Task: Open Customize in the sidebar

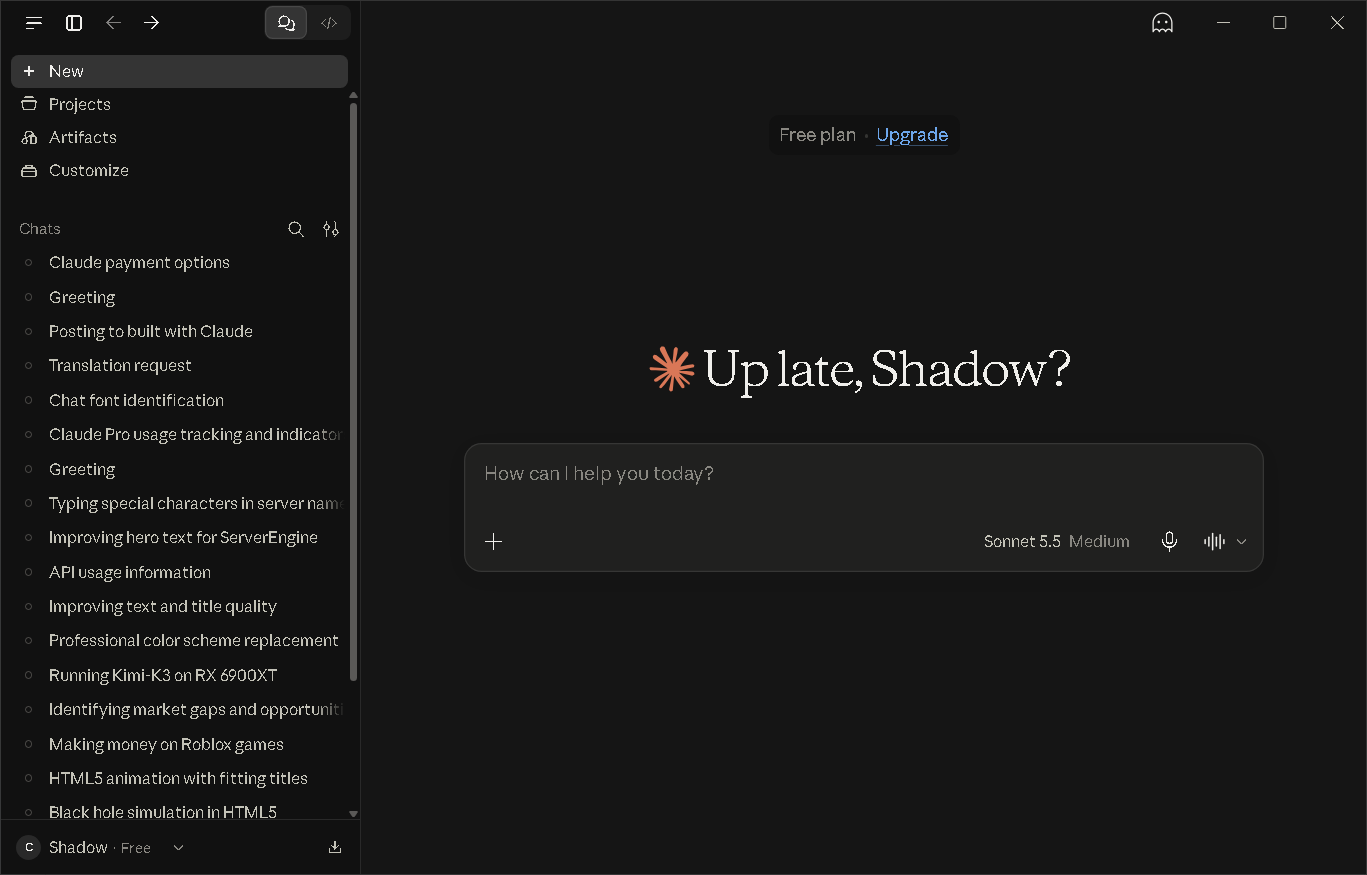Action: tap(179, 170)
